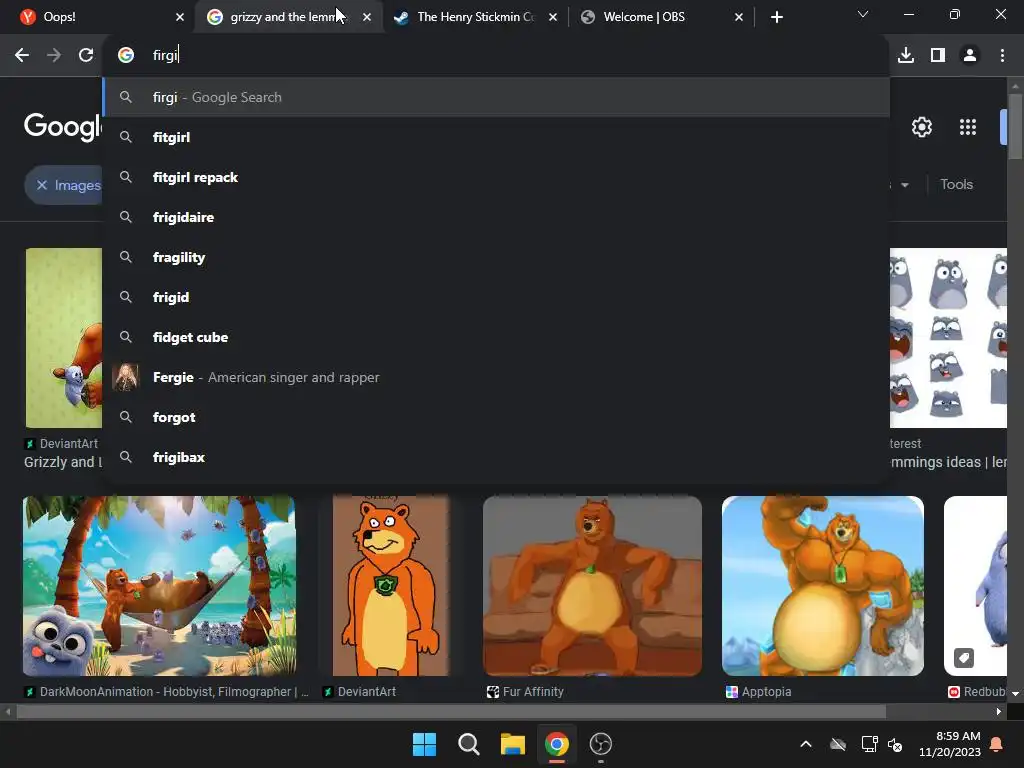Image resolution: width=1024 pixels, height=768 pixels.
Task: Close The Henry Stickmin tab
Action: (553, 17)
